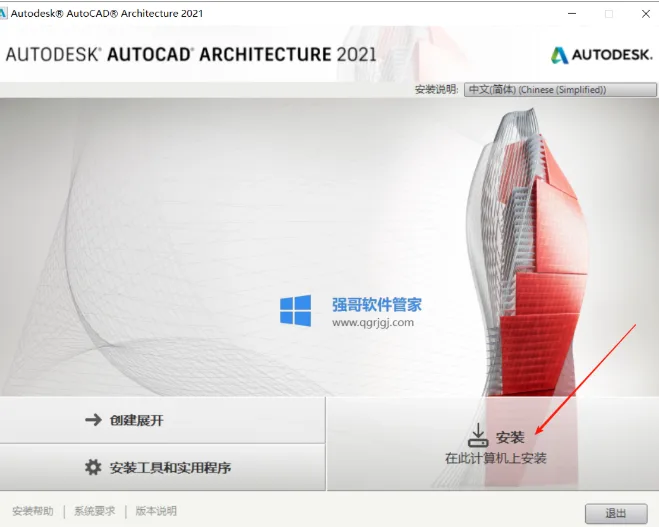Open the 版本说明 link
The image size is (659, 527).
(156, 511)
